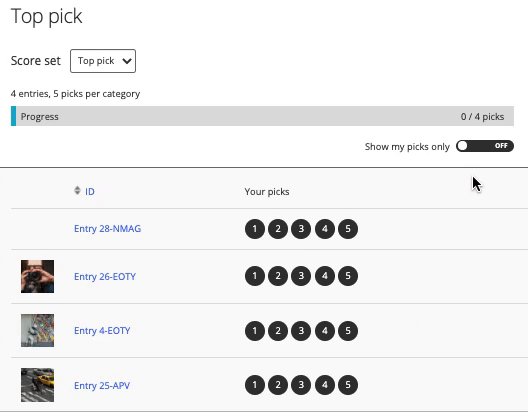This screenshot has width=528, height=412.
Task: Open Entry 4-EOTY link
Action: 102,331
